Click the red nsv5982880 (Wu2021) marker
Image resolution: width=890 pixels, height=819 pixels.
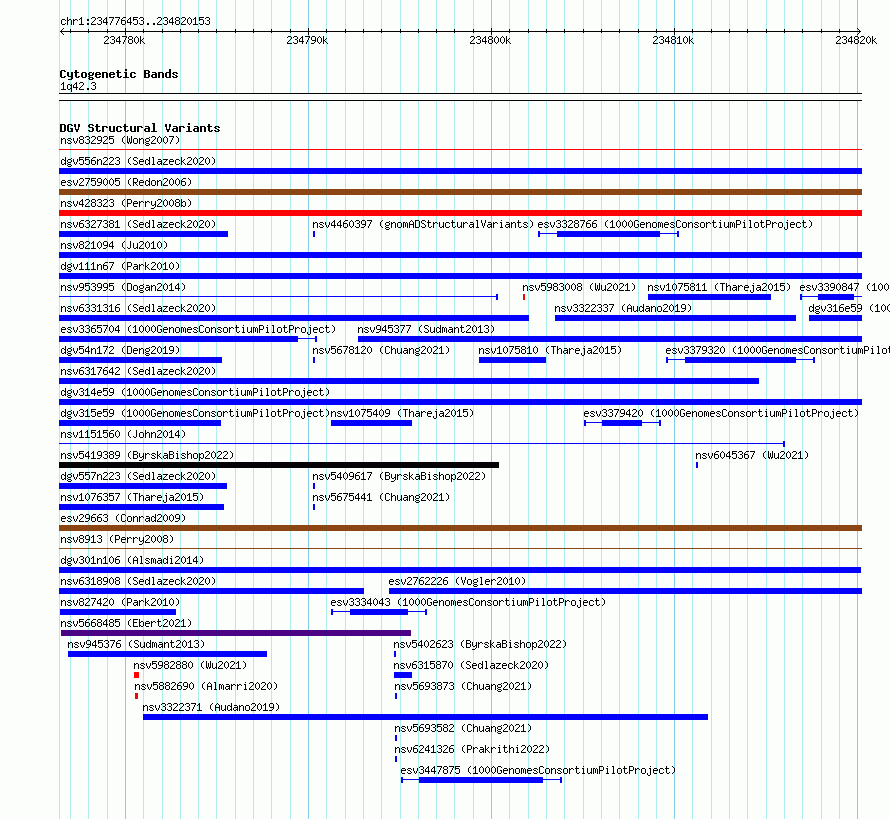coord(136,675)
